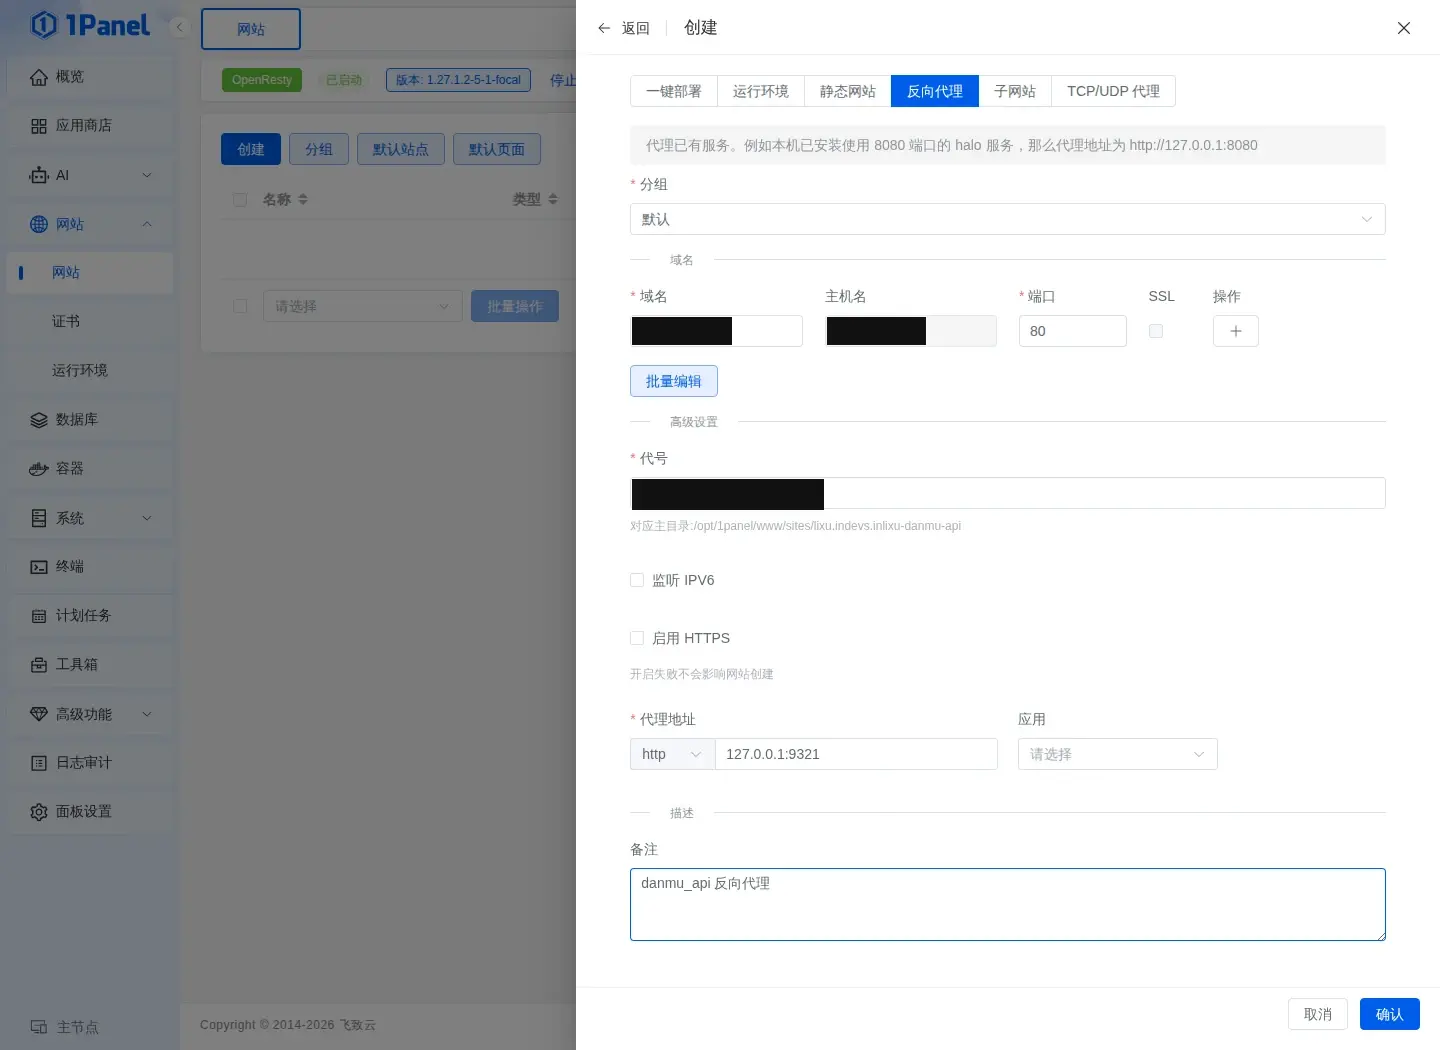This screenshot has height=1050, width=1440.
Task: Expand the AI menu chevron
Action: tap(147, 175)
